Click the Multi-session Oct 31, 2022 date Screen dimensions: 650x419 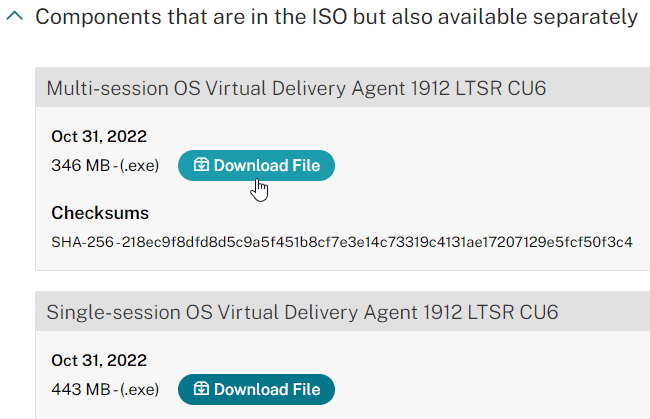click(x=98, y=136)
